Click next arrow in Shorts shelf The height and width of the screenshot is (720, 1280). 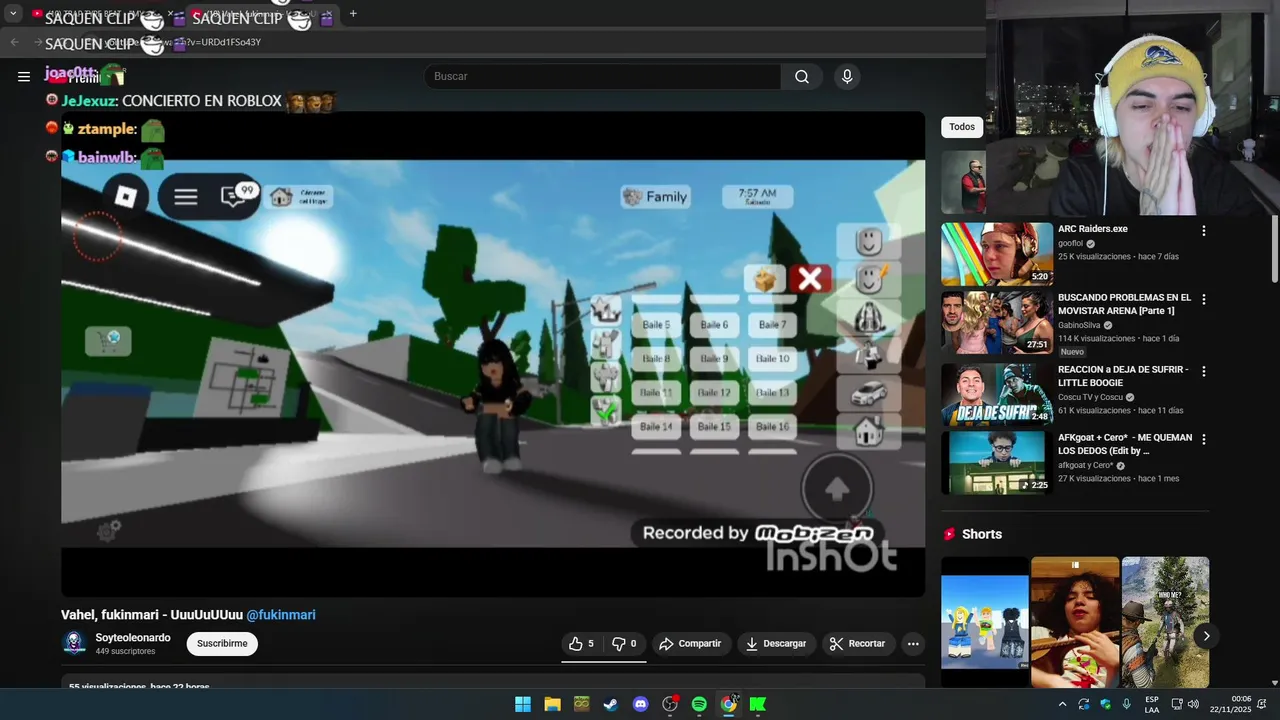[x=1207, y=636]
